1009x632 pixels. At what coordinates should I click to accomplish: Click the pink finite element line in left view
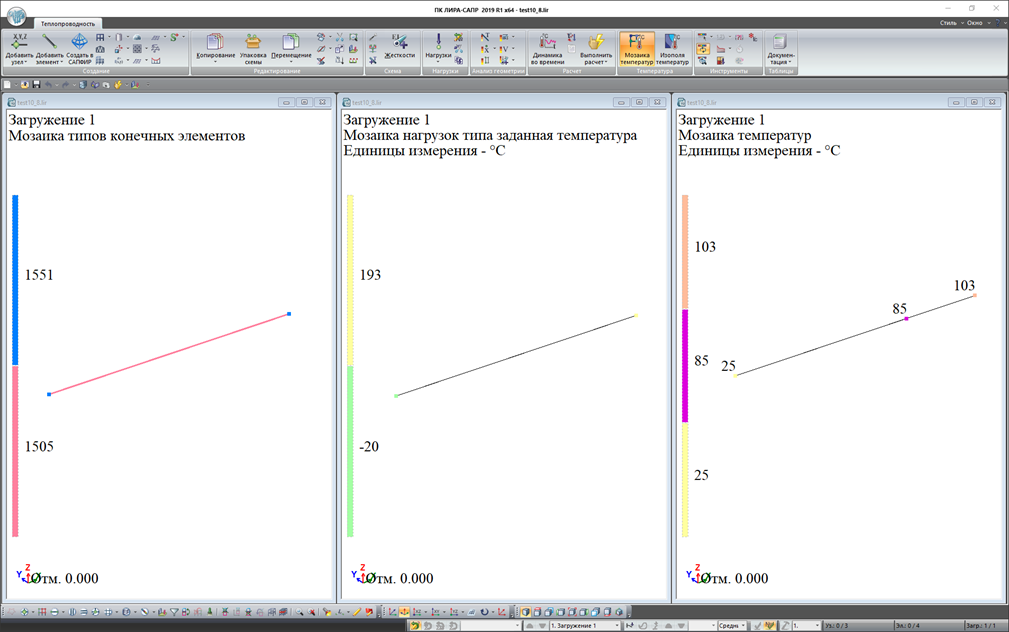tap(170, 354)
